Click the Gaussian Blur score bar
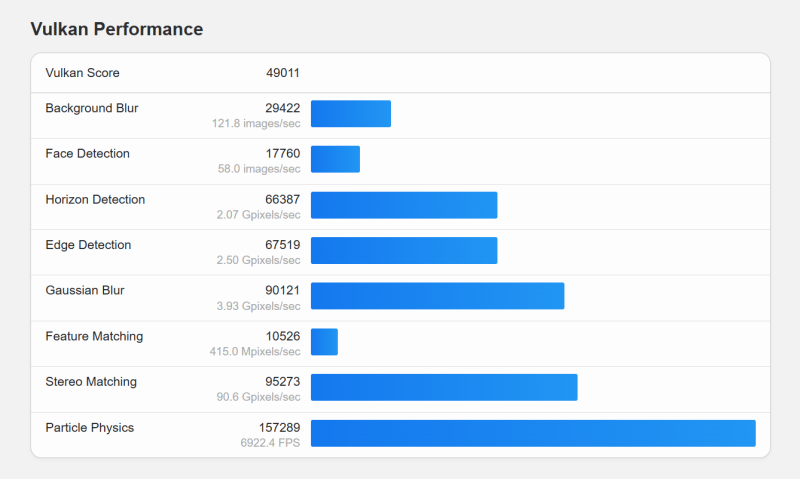Viewport: 800px width, 479px height. (438, 296)
